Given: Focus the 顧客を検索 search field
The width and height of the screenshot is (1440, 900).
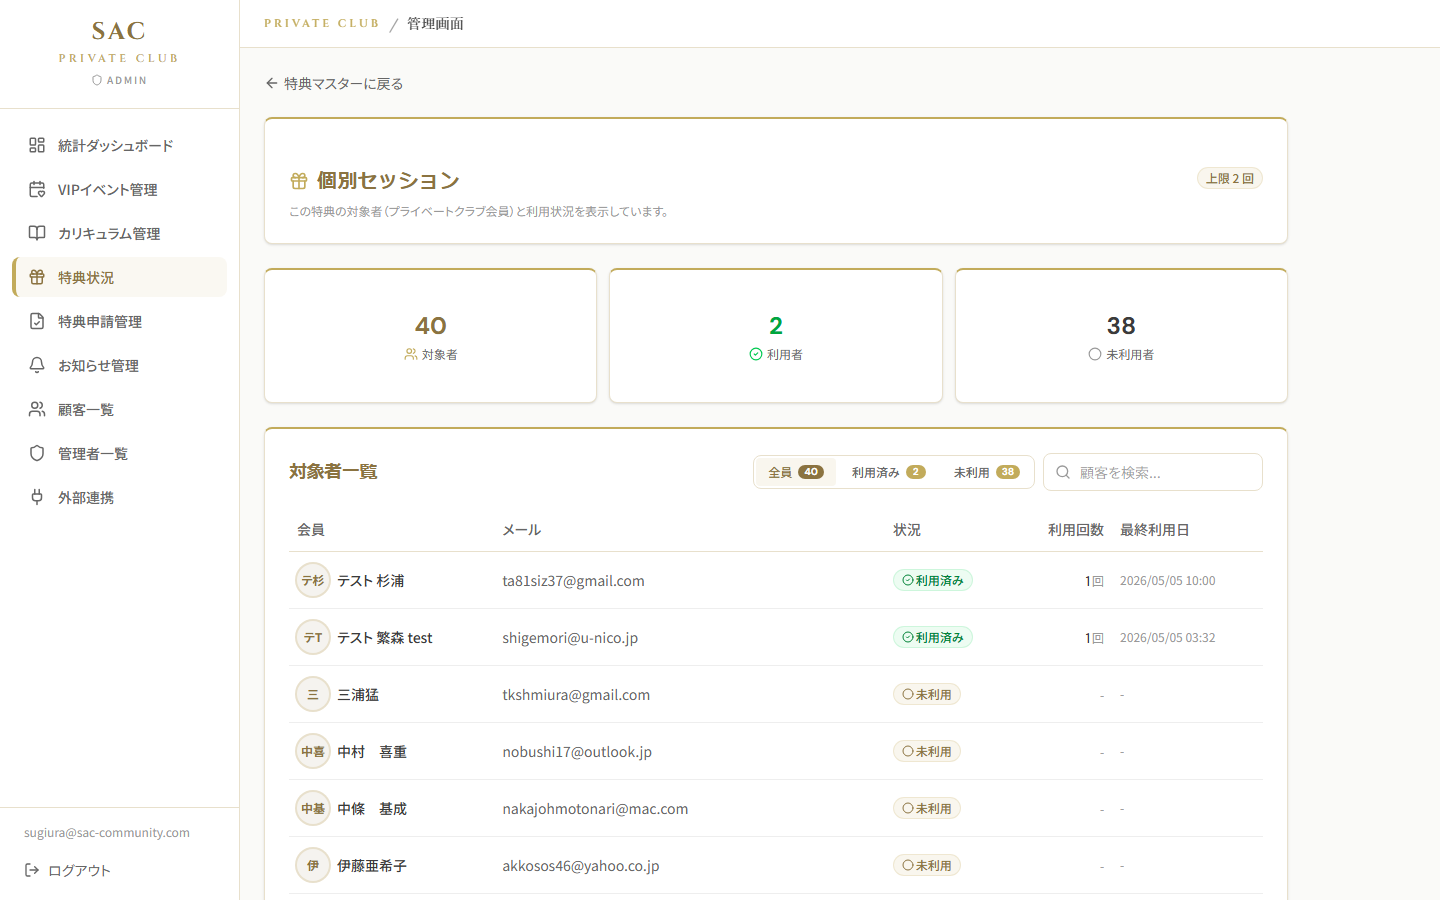Looking at the screenshot, I should pyautogui.click(x=1153, y=472).
